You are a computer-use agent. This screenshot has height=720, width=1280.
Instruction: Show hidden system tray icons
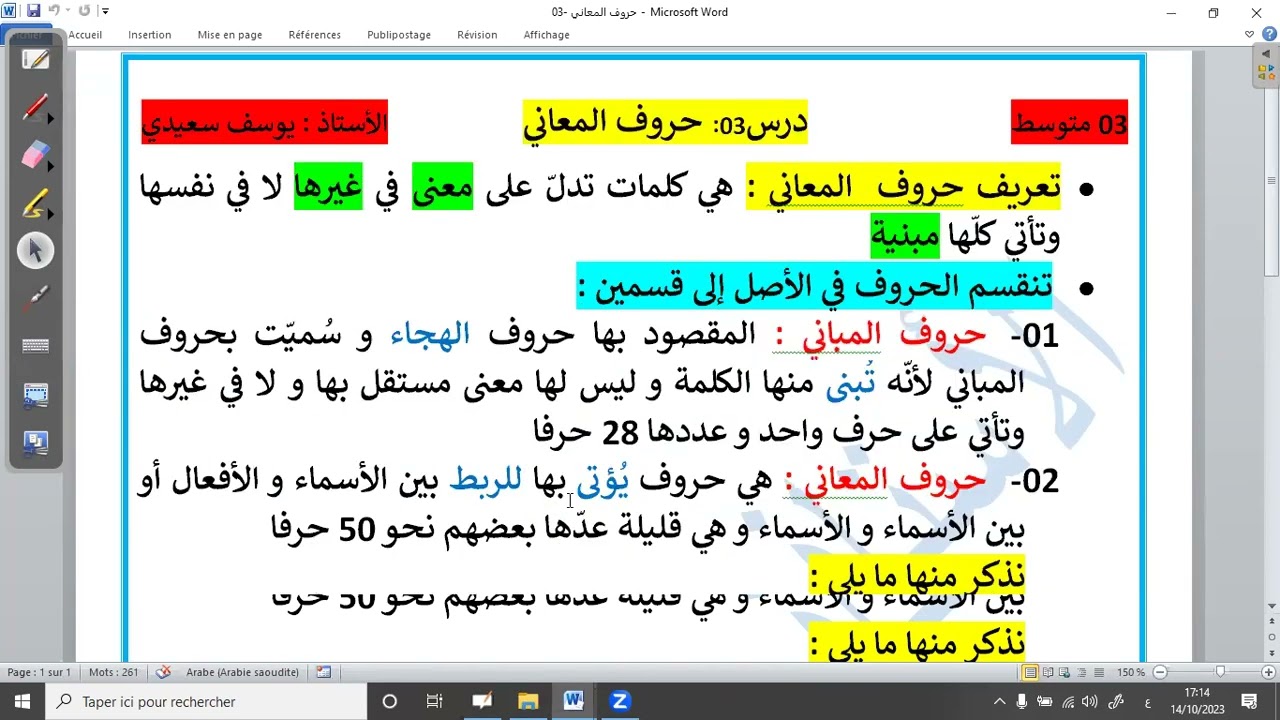[999, 702]
